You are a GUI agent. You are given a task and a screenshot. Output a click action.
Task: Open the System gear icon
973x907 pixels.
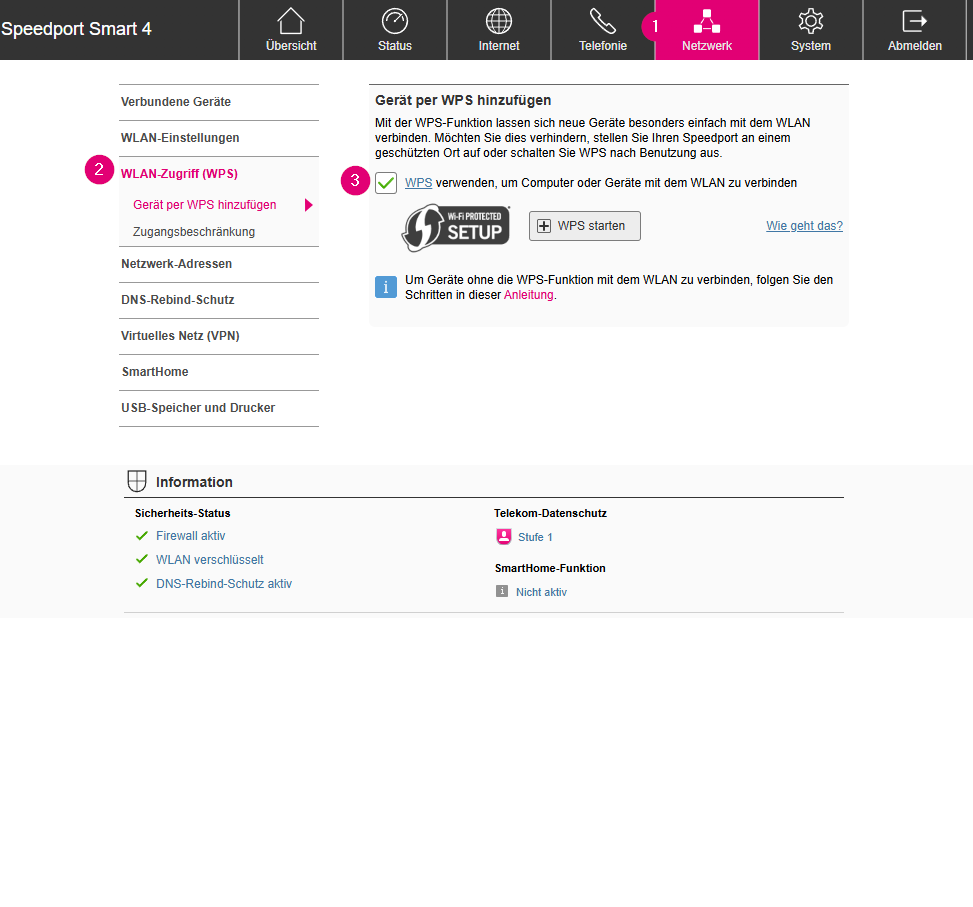(810, 22)
